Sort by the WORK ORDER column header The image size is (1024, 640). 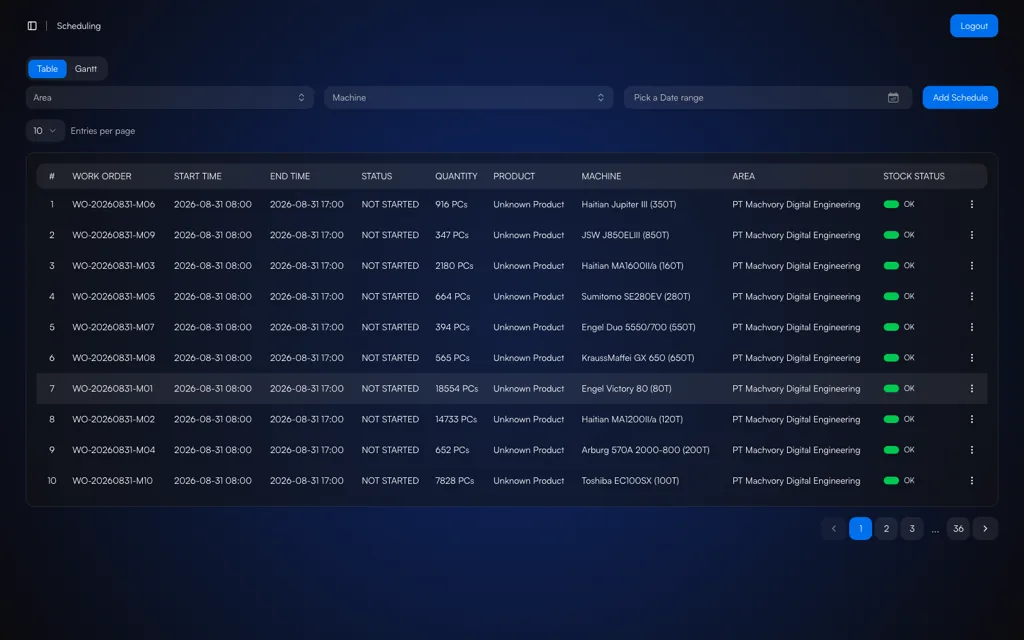[101, 176]
